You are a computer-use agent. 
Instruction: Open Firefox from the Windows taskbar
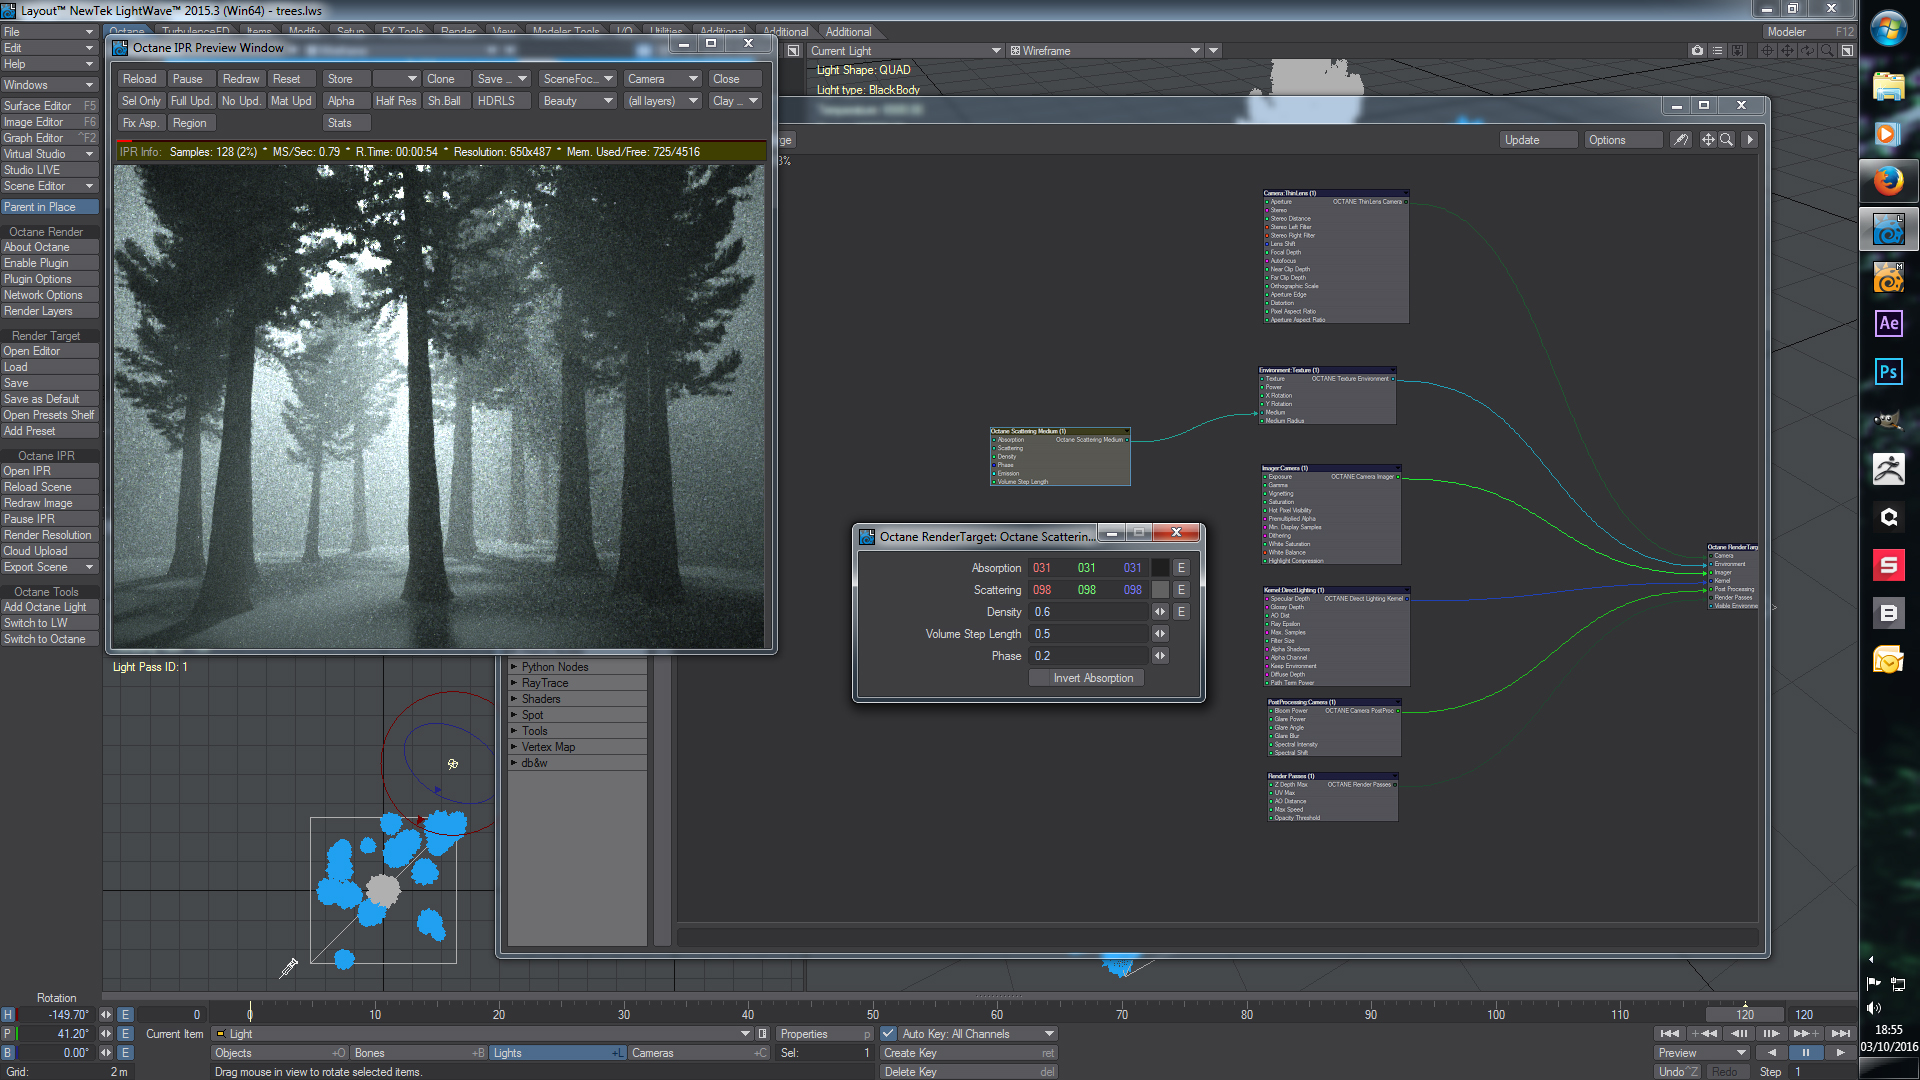[x=1888, y=181]
